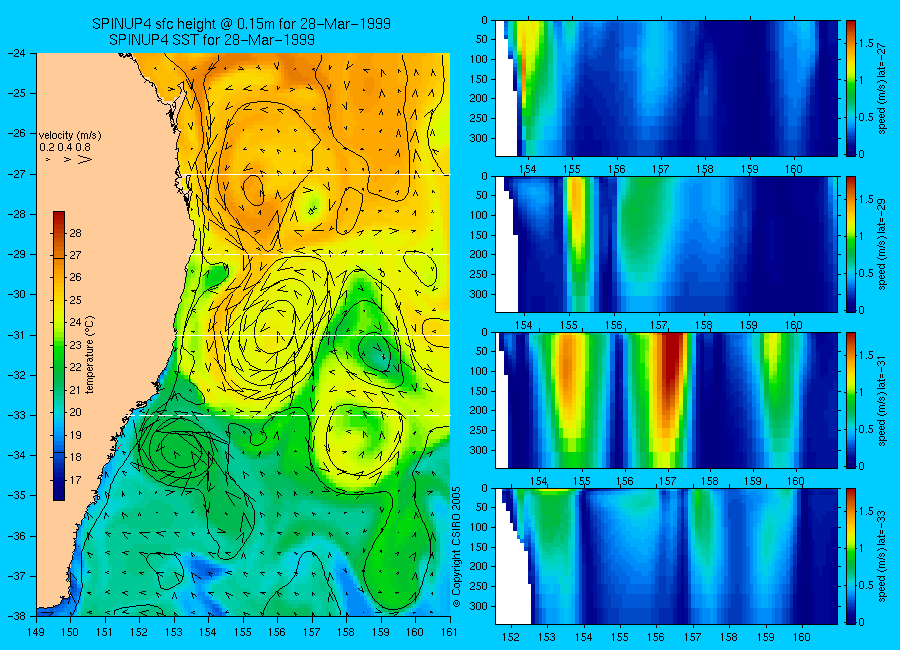Screen dimensions: 900x650
Task: Select the 'speed (m/s) lat=-31' label
Action: pyautogui.click(x=882, y=400)
